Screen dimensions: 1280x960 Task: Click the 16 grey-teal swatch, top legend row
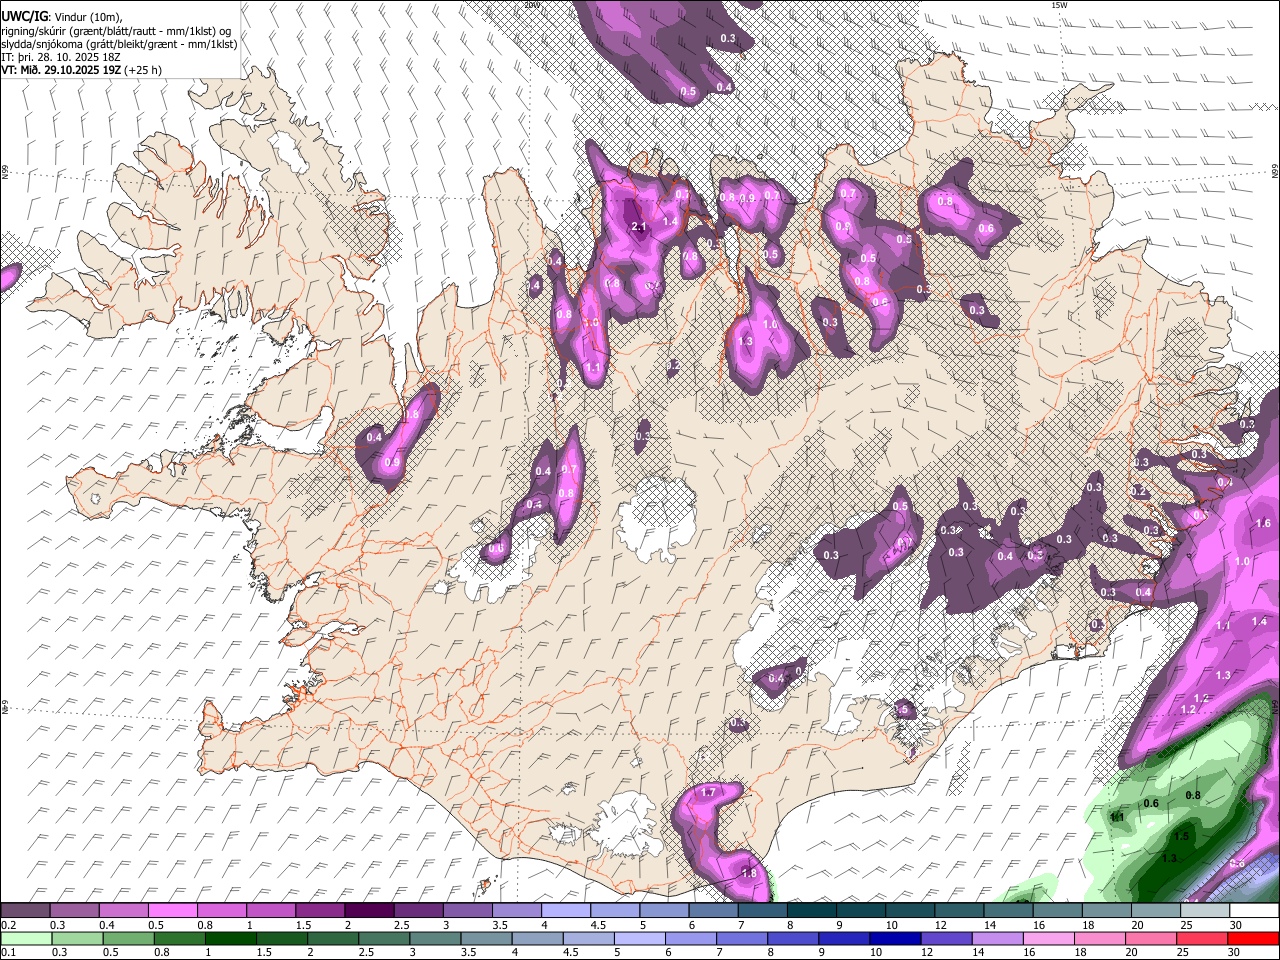(x=1057, y=911)
